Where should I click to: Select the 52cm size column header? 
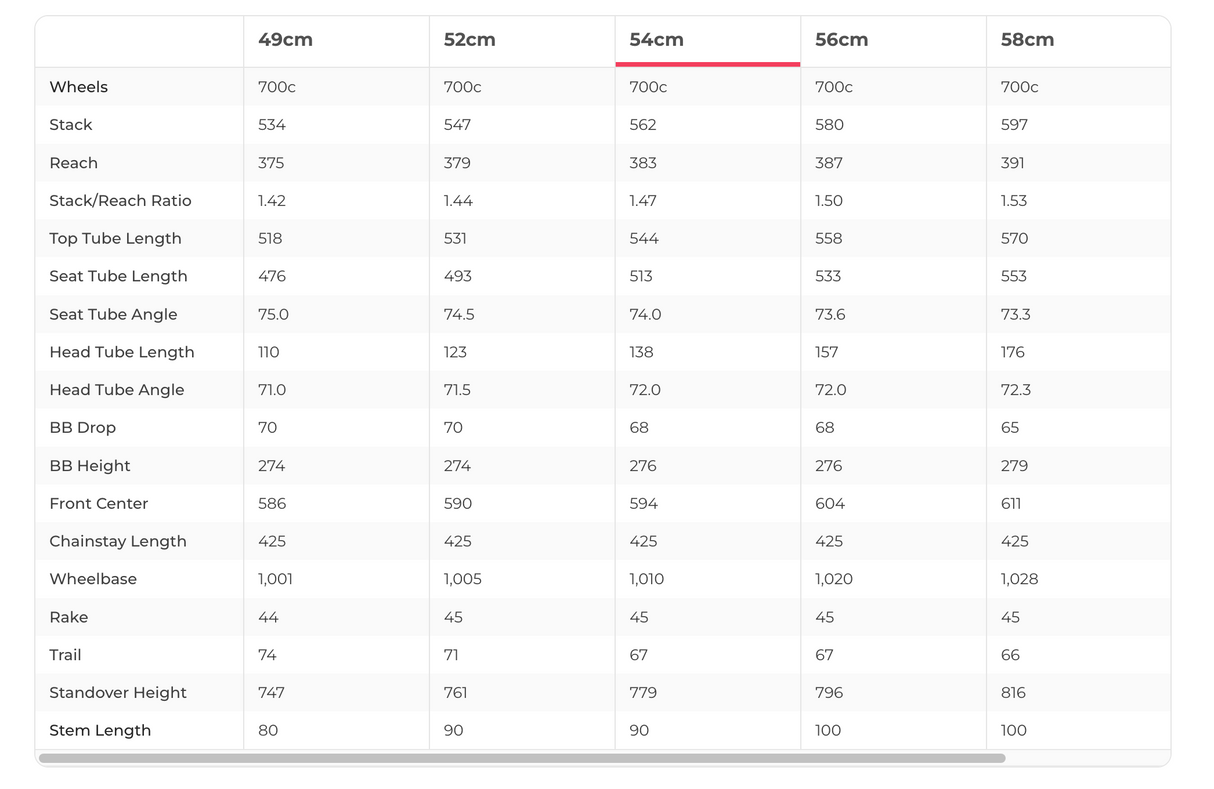coord(470,40)
